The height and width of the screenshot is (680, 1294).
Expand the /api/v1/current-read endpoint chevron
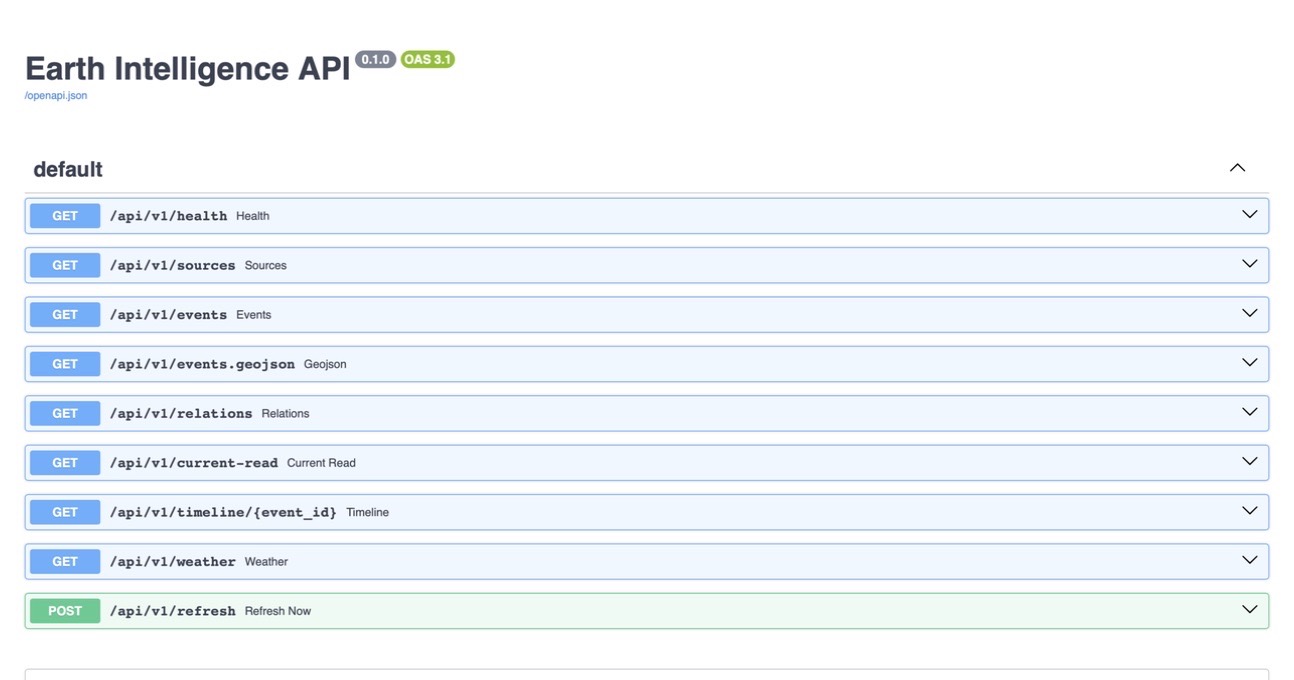point(1249,461)
